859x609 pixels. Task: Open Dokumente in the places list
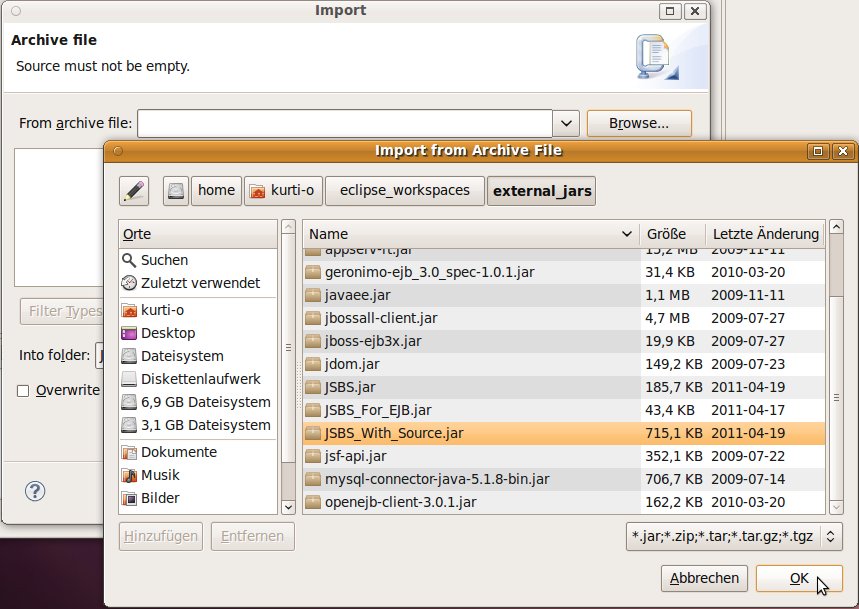178,452
